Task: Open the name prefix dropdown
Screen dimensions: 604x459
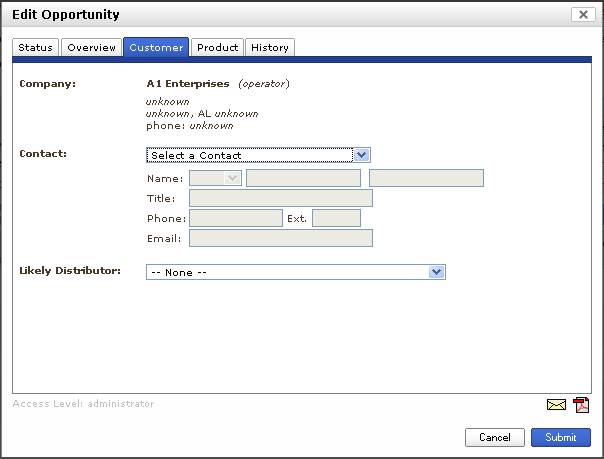Action: click(215, 178)
